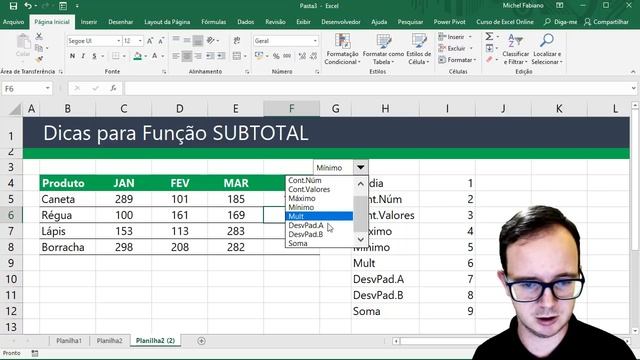
Task: Click the decrease decimal places icon
Action: point(313,56)
